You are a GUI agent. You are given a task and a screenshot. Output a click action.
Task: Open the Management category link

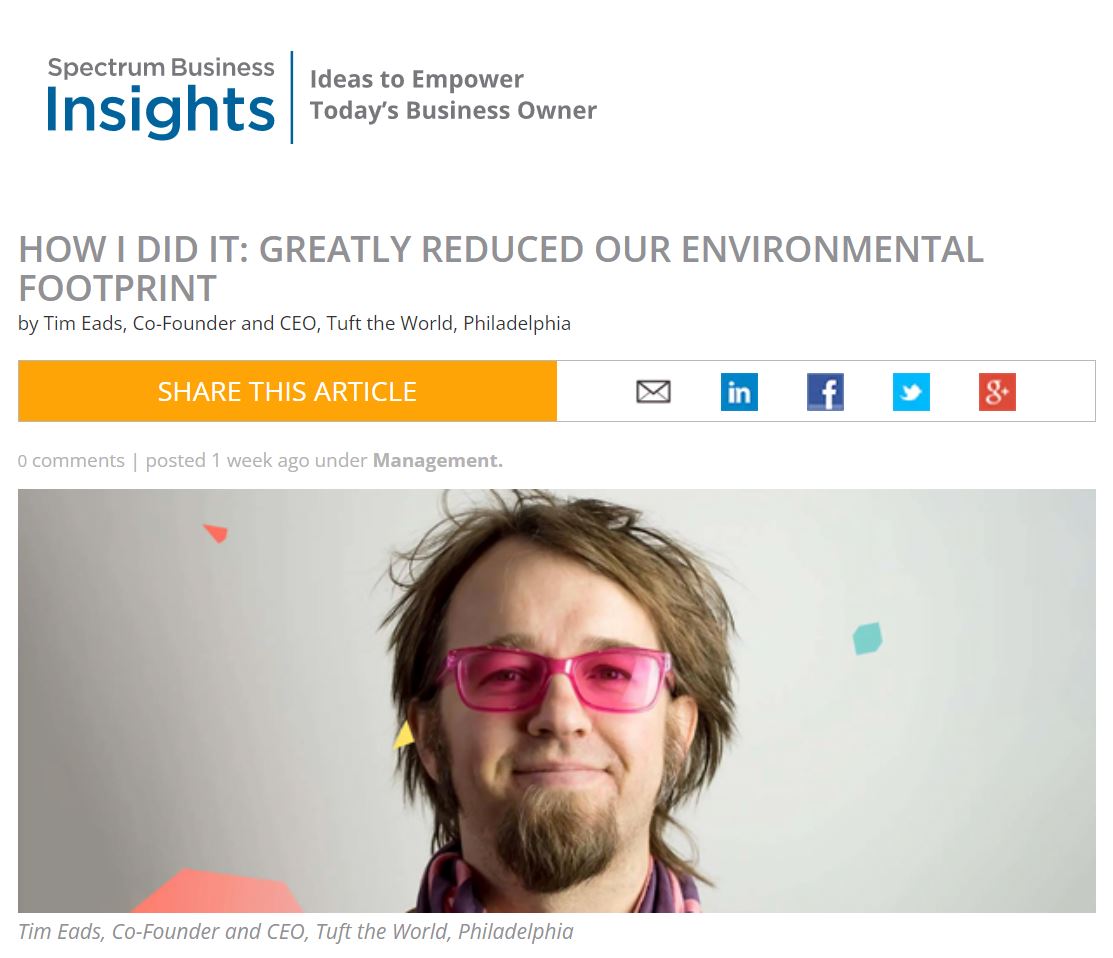[437, 460]
